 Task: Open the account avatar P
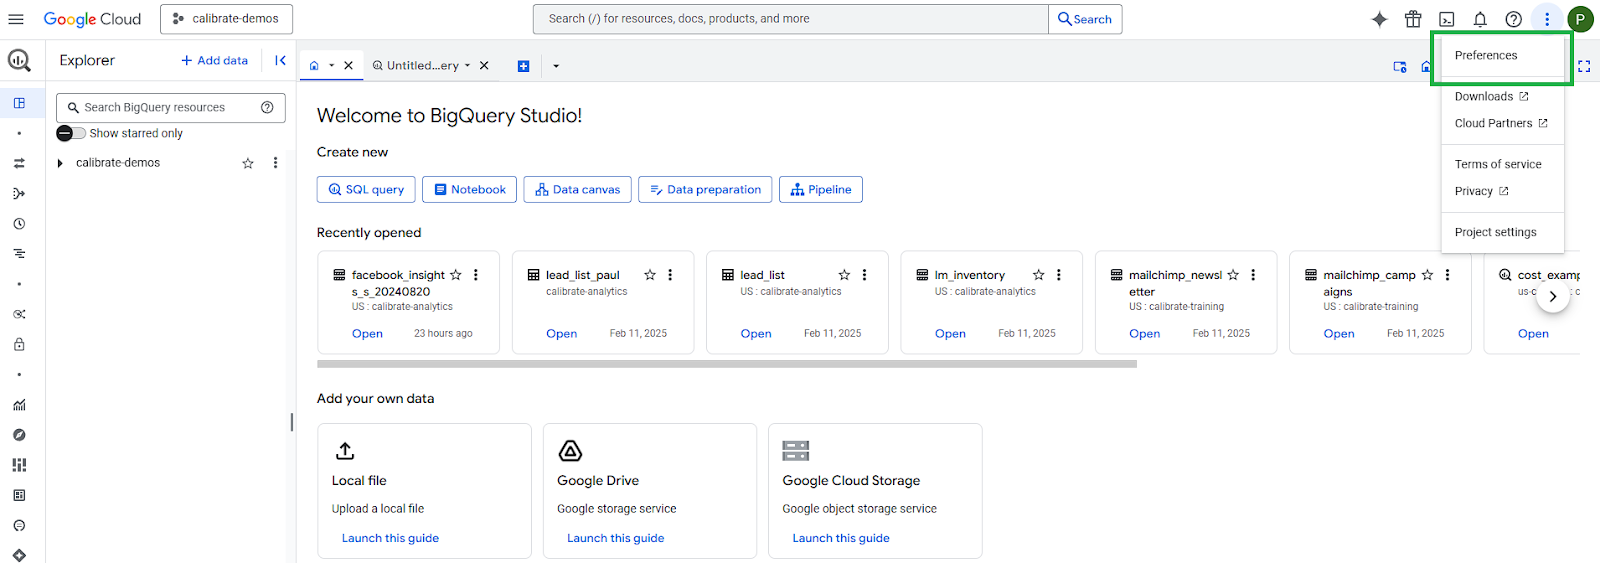1580,19
